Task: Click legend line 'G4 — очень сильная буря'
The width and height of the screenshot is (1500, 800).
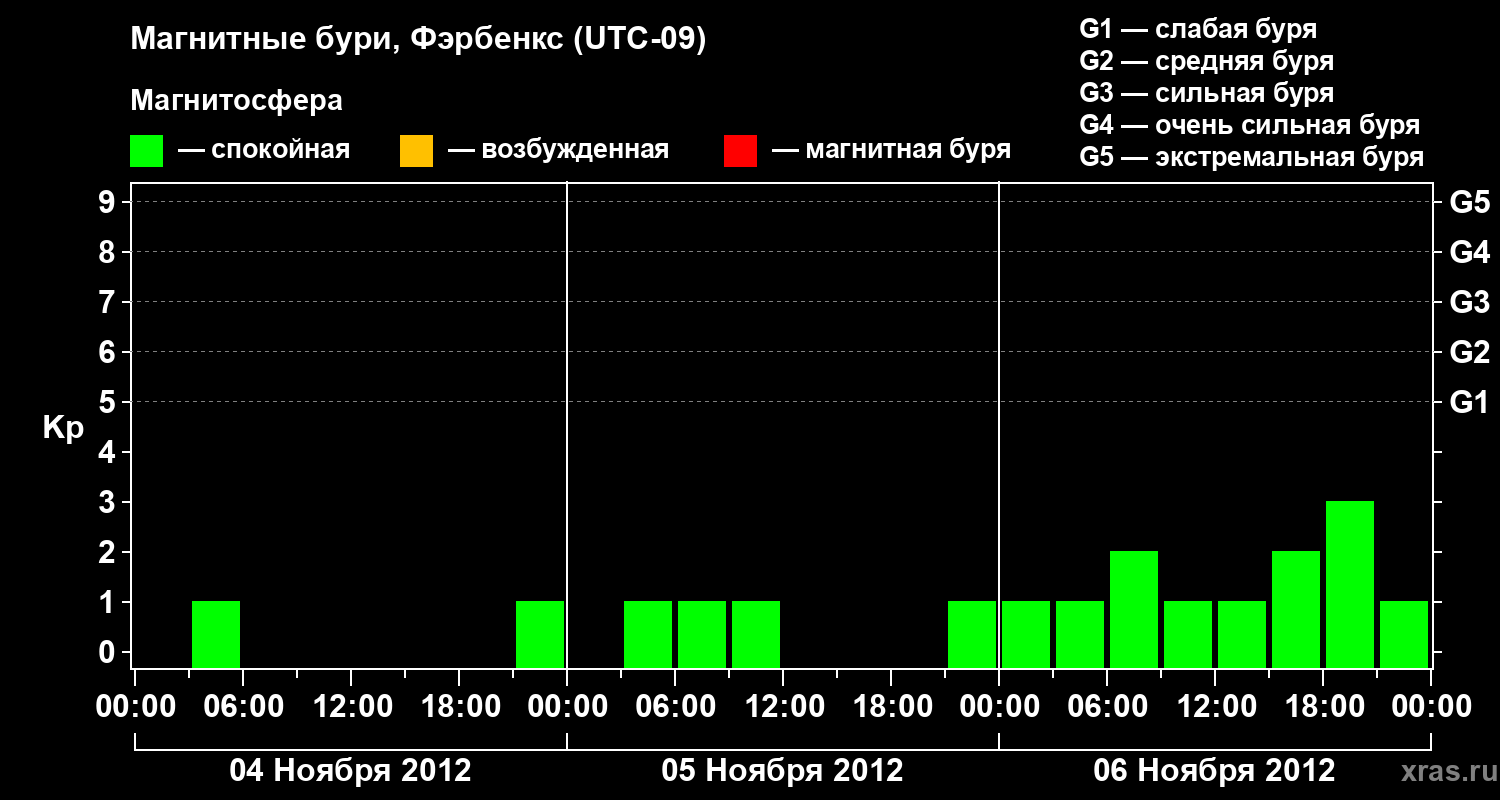Action: [1249, 125]
